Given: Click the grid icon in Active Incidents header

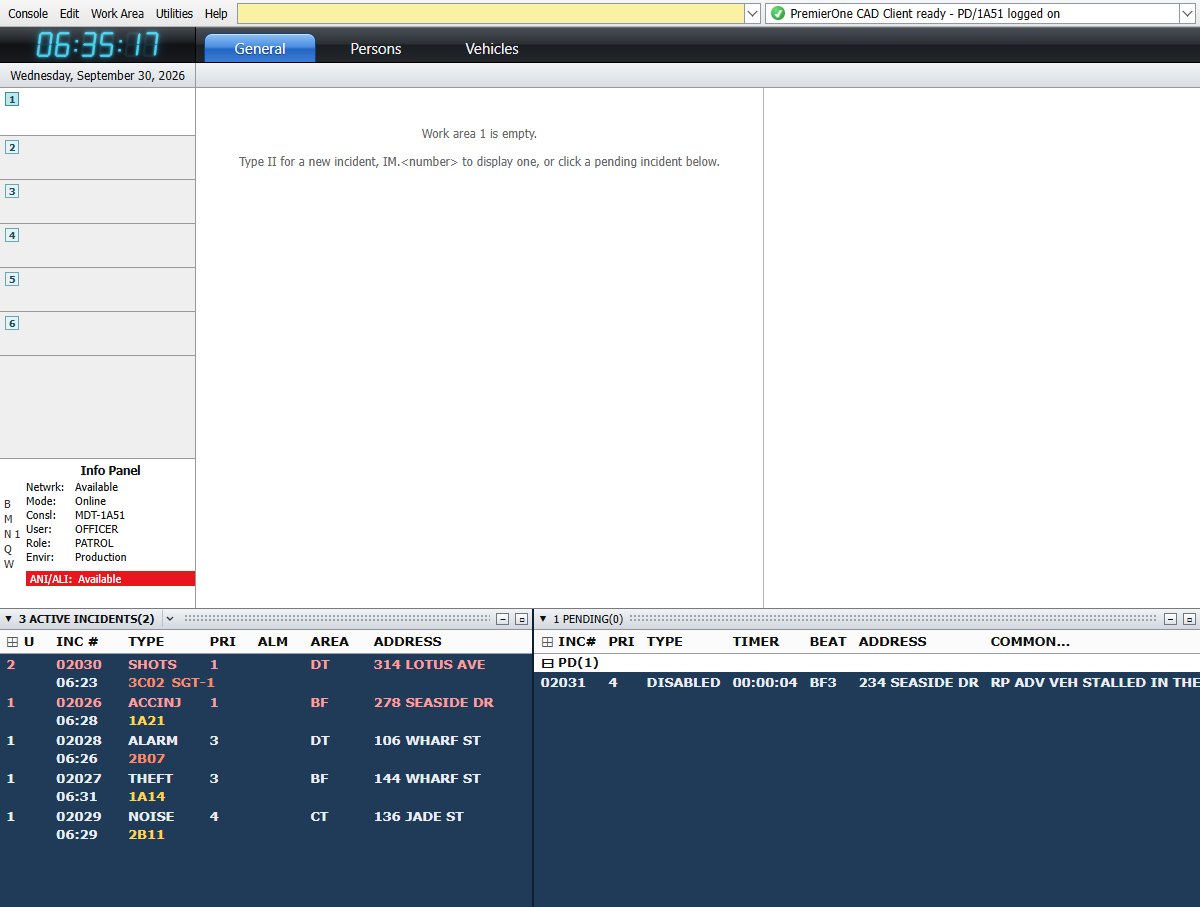Looking at the screenshot, I should pyautogui.click(x=12, y=642).
